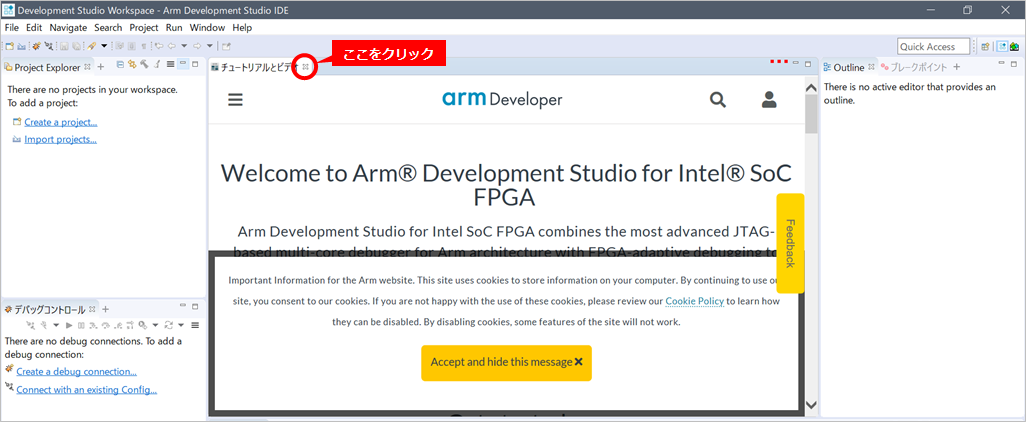The image size is (1026, 422).
Task: Close the チュートリアルとビデオ tab
Action: [306, 67]
